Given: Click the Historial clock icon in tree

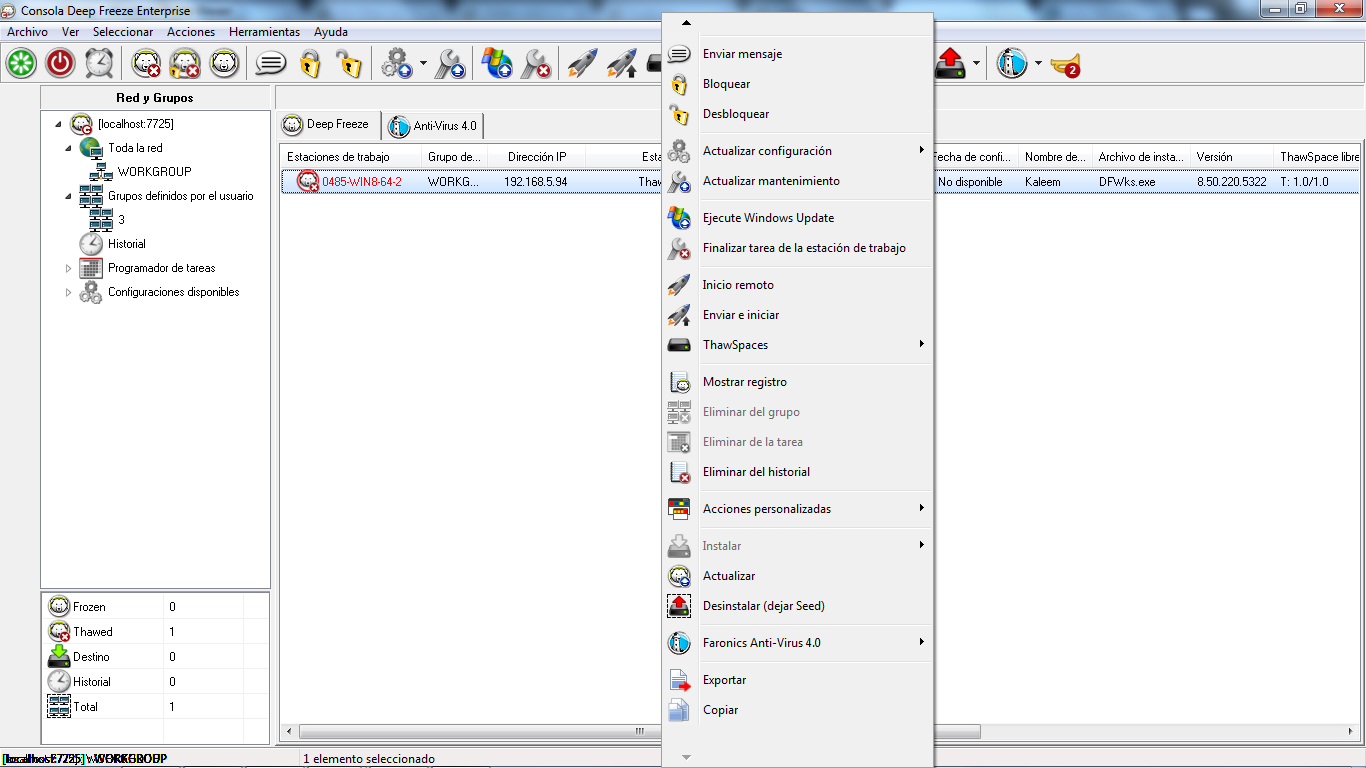Looking at the screenshot, I should (91, 244).
